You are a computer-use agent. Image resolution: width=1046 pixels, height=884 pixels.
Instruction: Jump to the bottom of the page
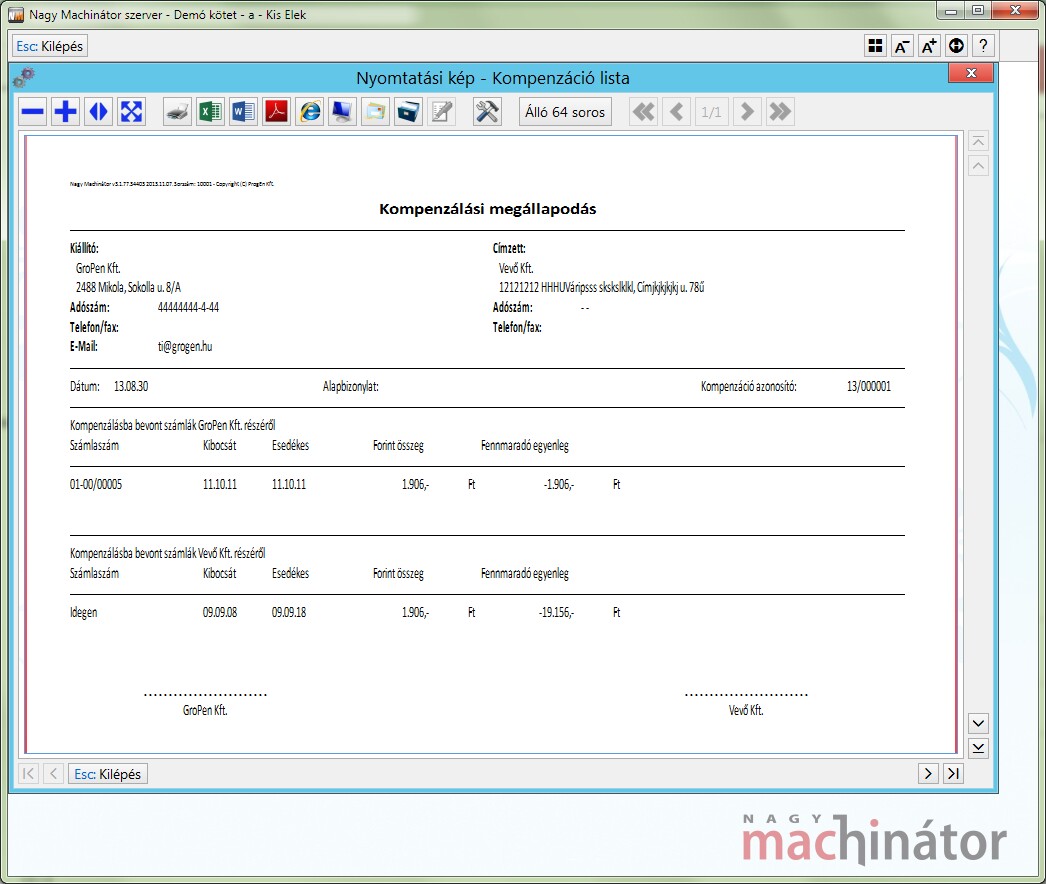click(x=979, y=748)
